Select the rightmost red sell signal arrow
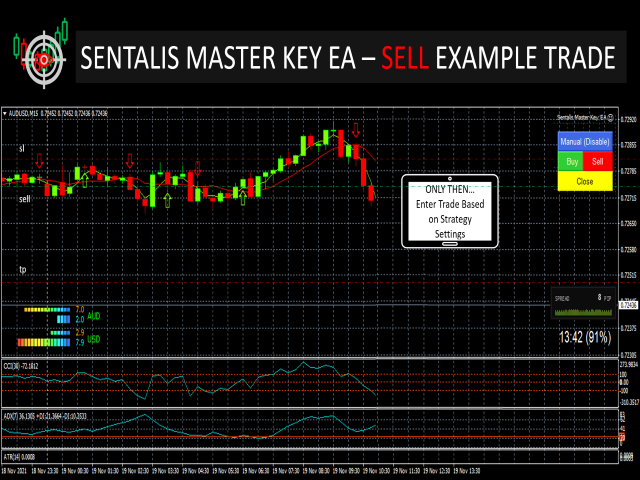 [x=356, y=130]
